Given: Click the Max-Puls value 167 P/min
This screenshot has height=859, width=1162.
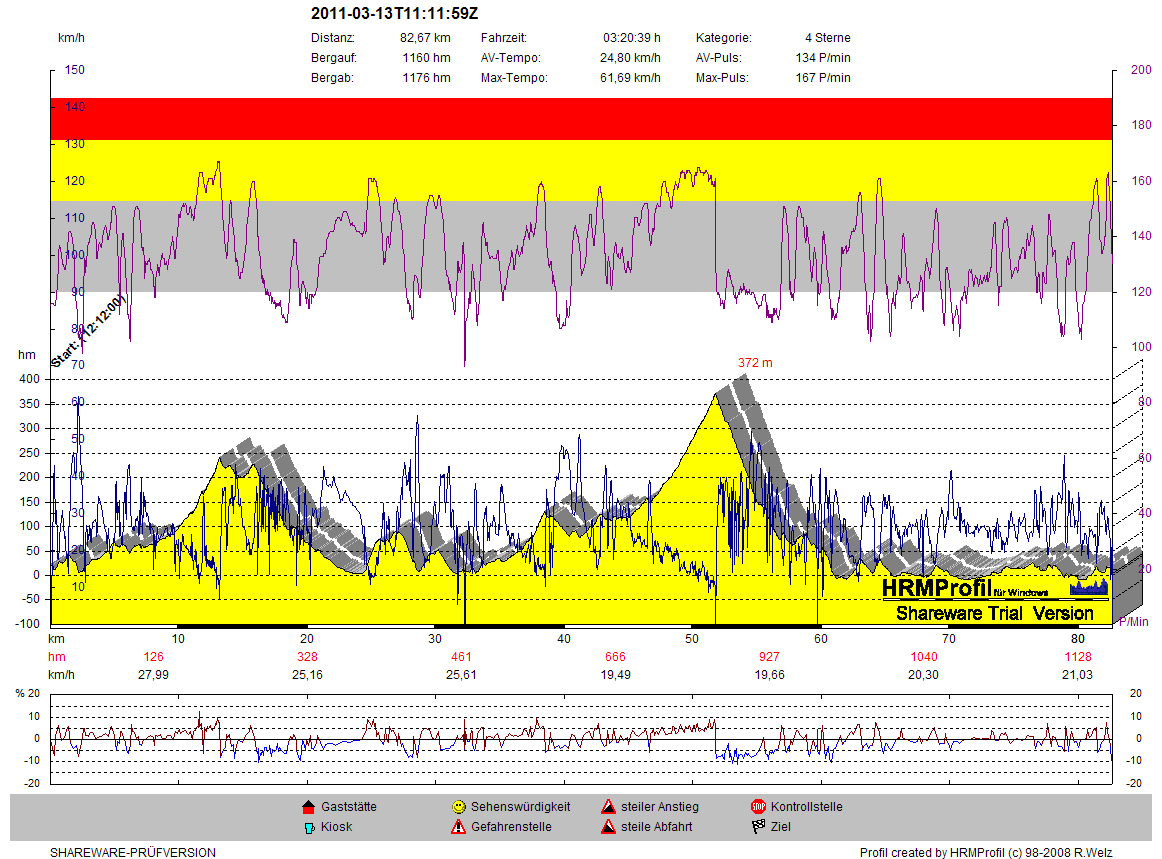Looking at the screenshot, I should click(823, 78).
